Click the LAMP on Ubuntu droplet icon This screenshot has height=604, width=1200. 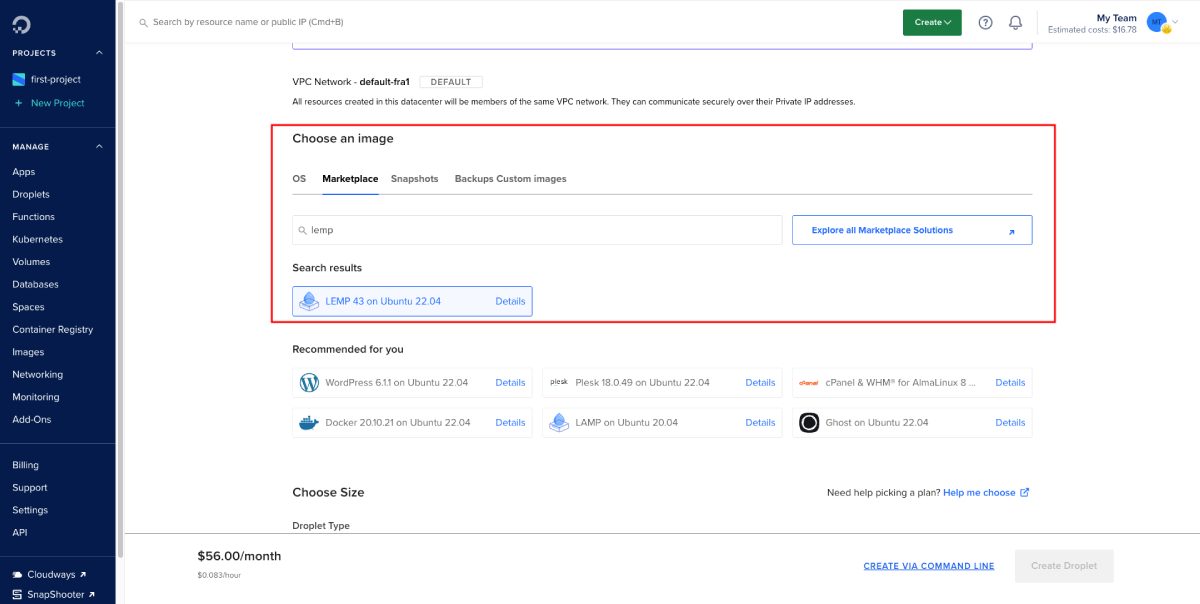558,422
